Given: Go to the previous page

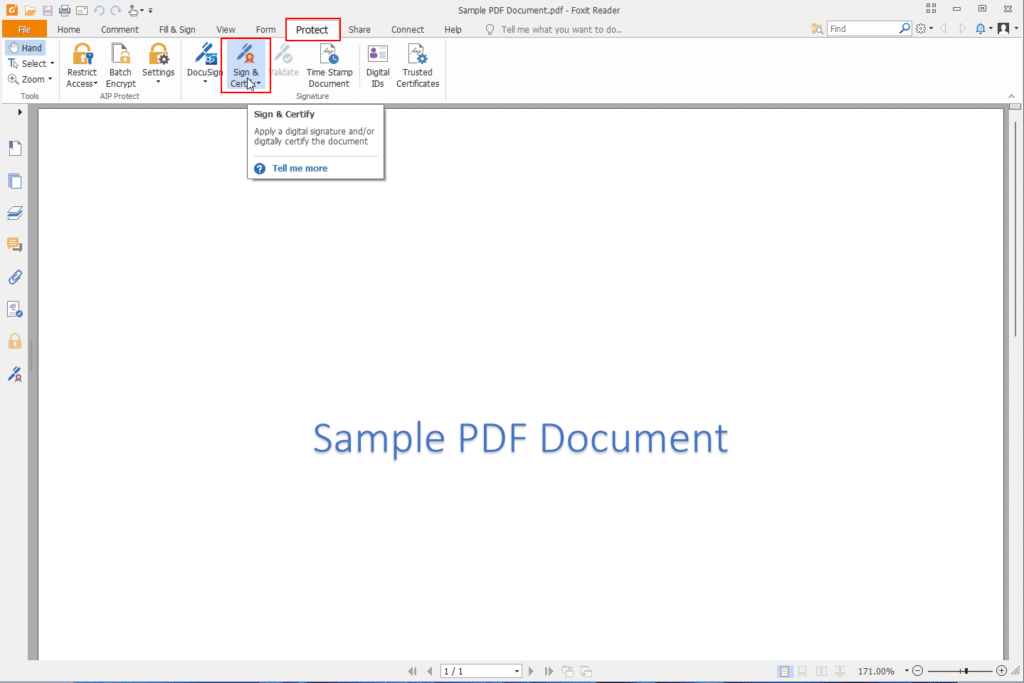Looking at the screenshot, I should [429, 671].
